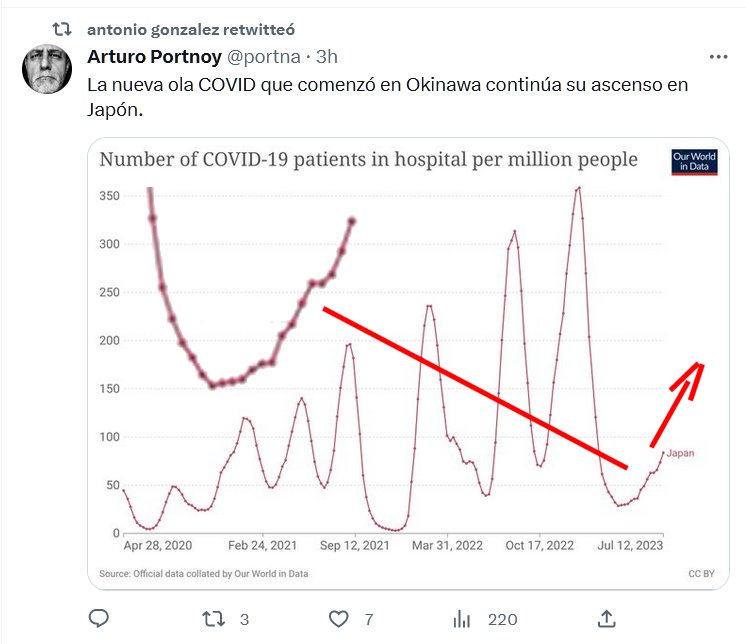Click the retweeted indicator icon at top
This screenshot has width=746, height=644.
pos(60,30)
